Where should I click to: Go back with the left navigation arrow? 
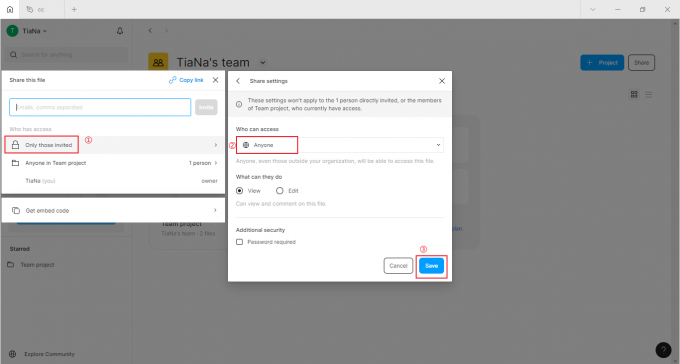[x=150, y=31]
